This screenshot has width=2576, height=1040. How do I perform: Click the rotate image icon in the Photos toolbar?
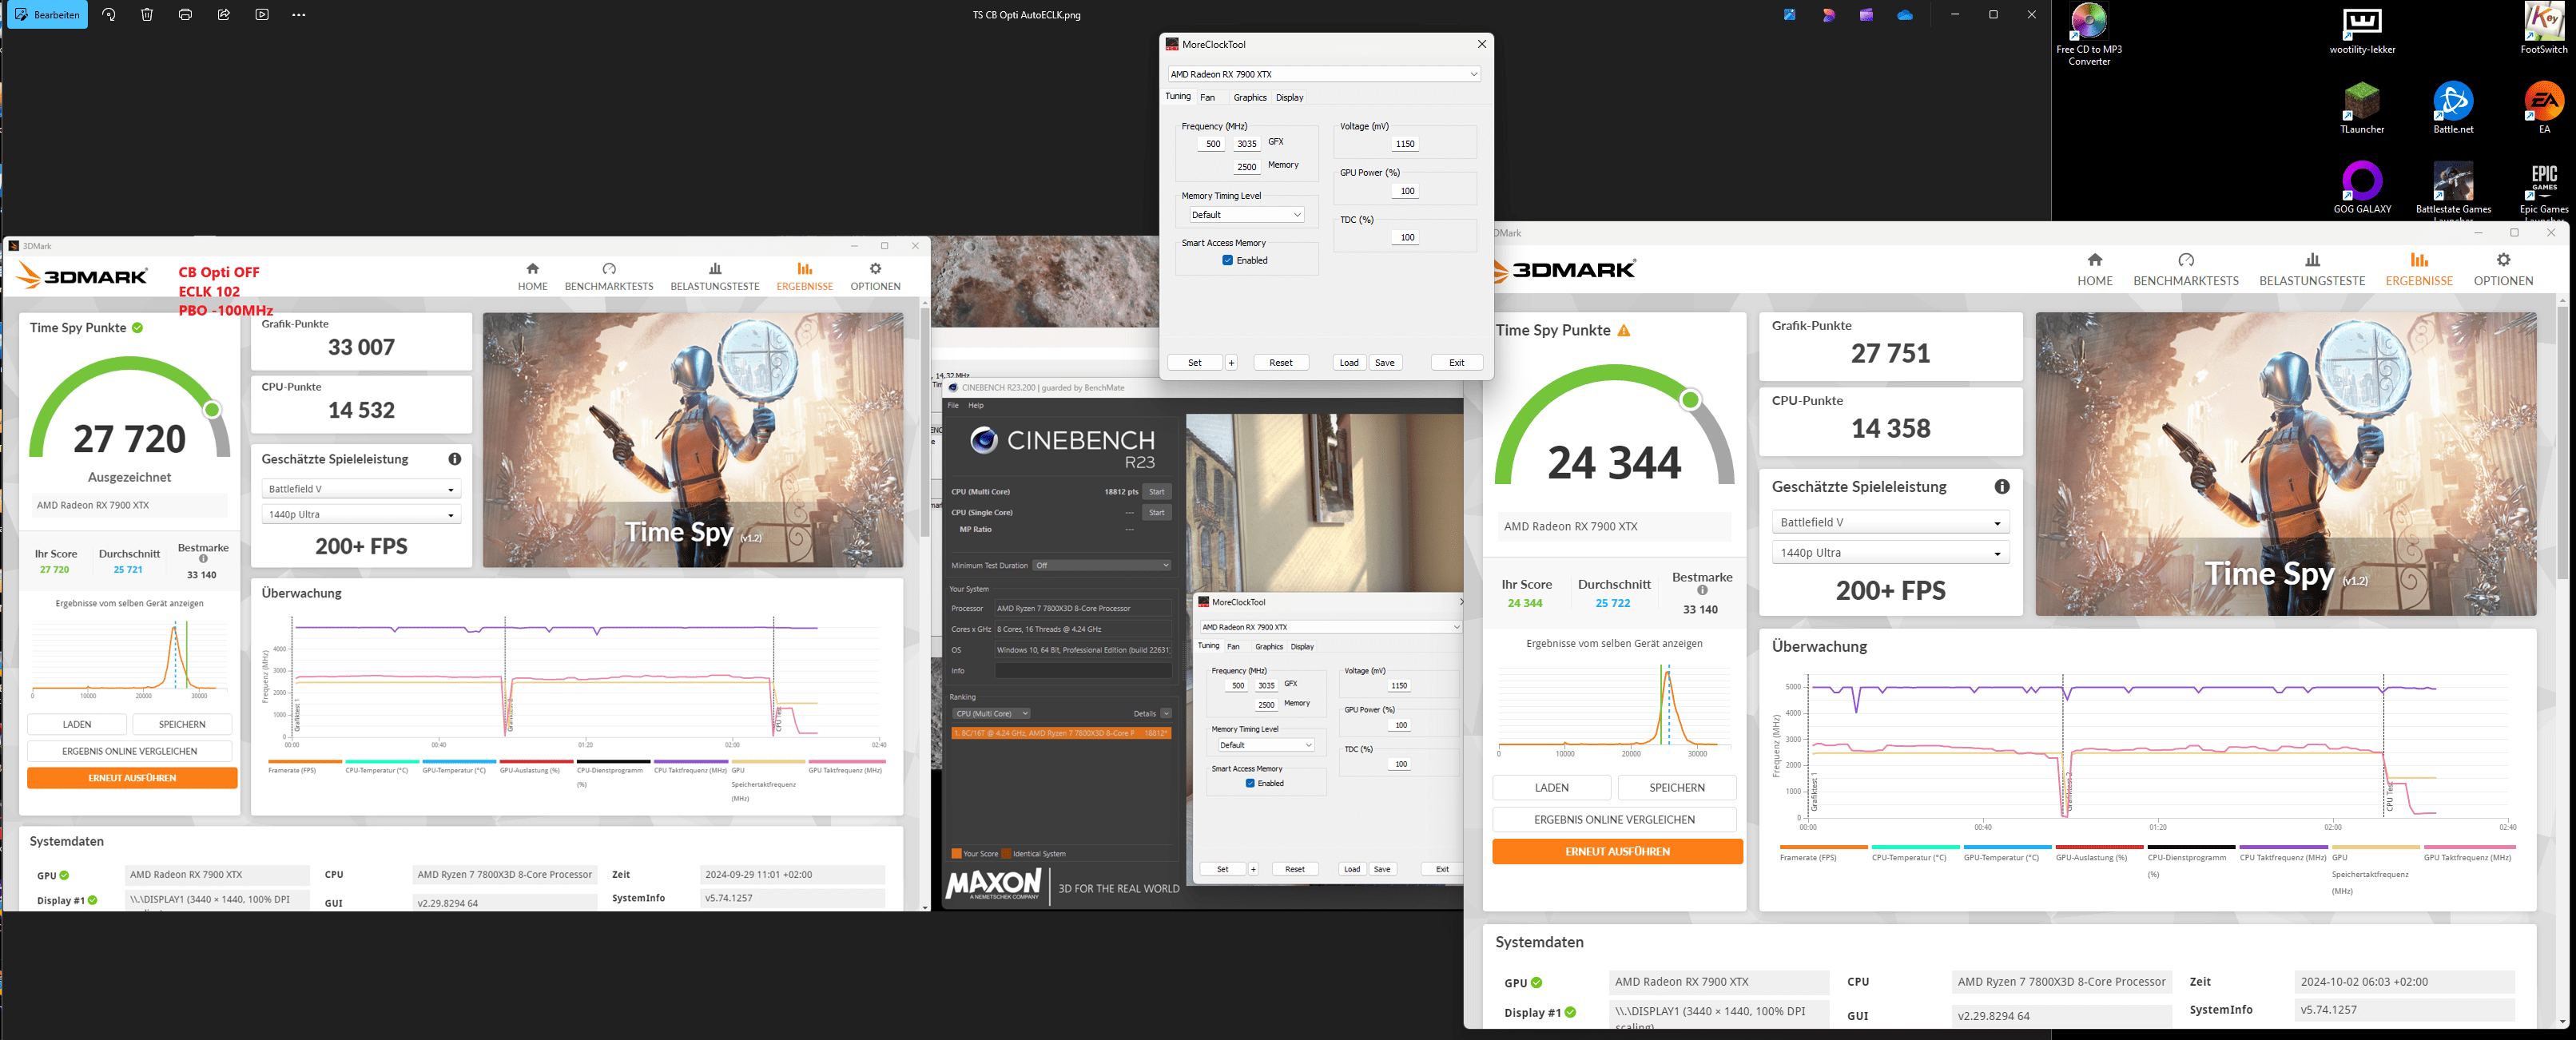click(x=109, y=15)
